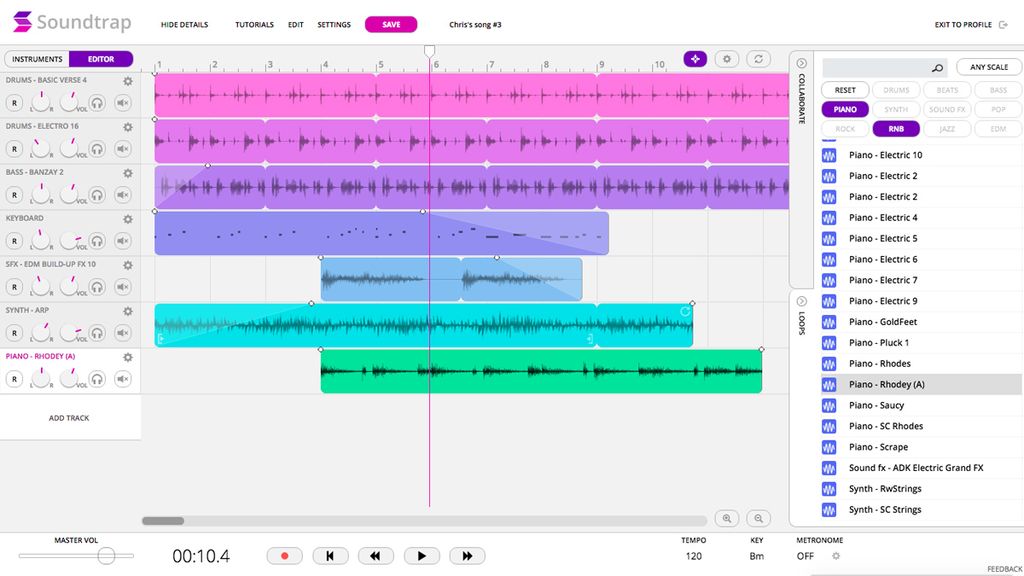Image resolution: width=1024 pixels, height=576 pixels.
Task: Mute the Bass - Banzay 2 track
Action: click(121, 194)
